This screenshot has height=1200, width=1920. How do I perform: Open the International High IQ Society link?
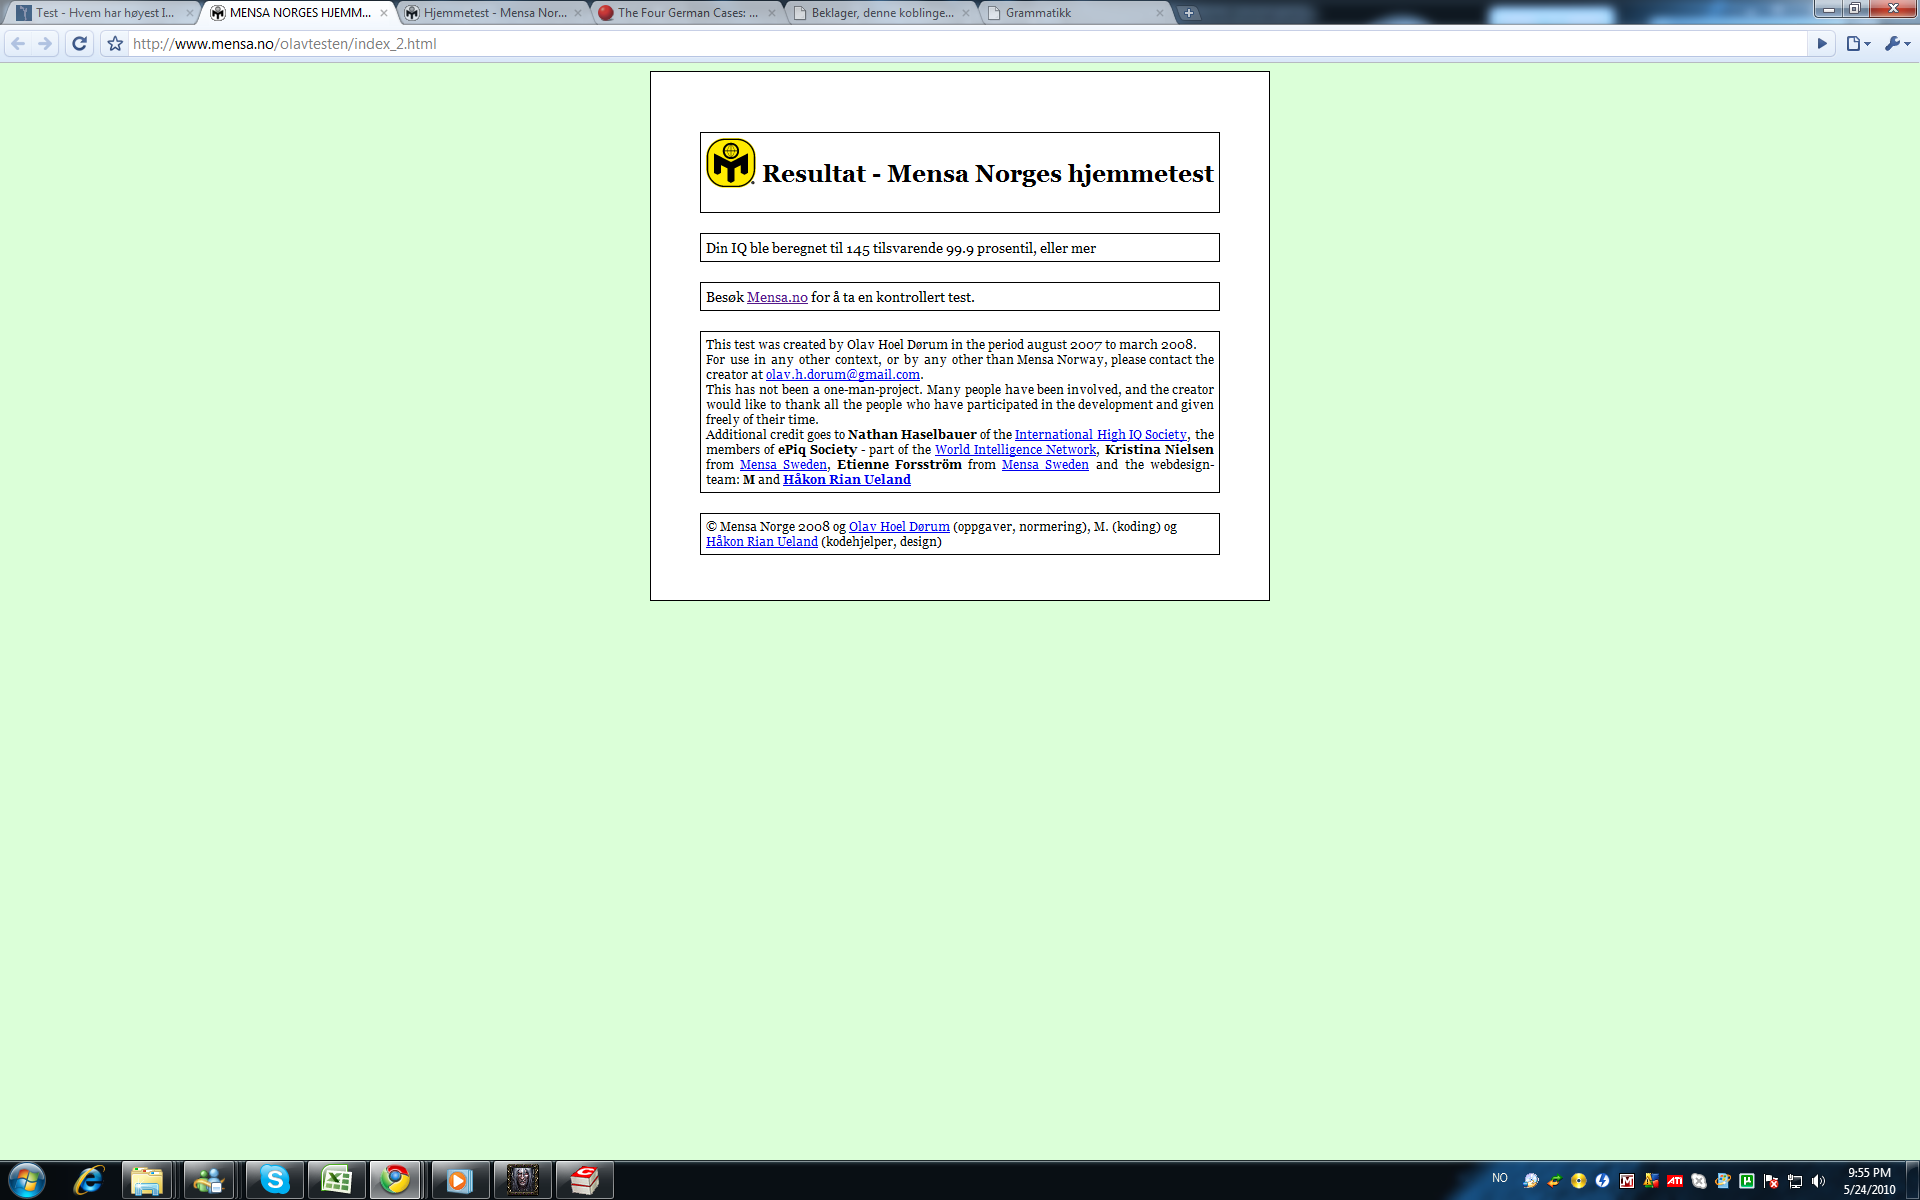click(1100, 435)
